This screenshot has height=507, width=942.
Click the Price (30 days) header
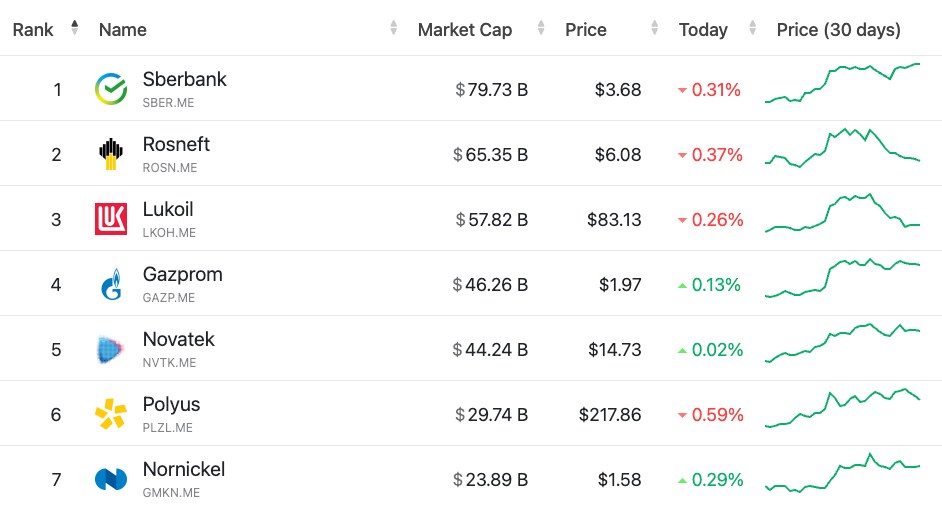pos(838,30)
